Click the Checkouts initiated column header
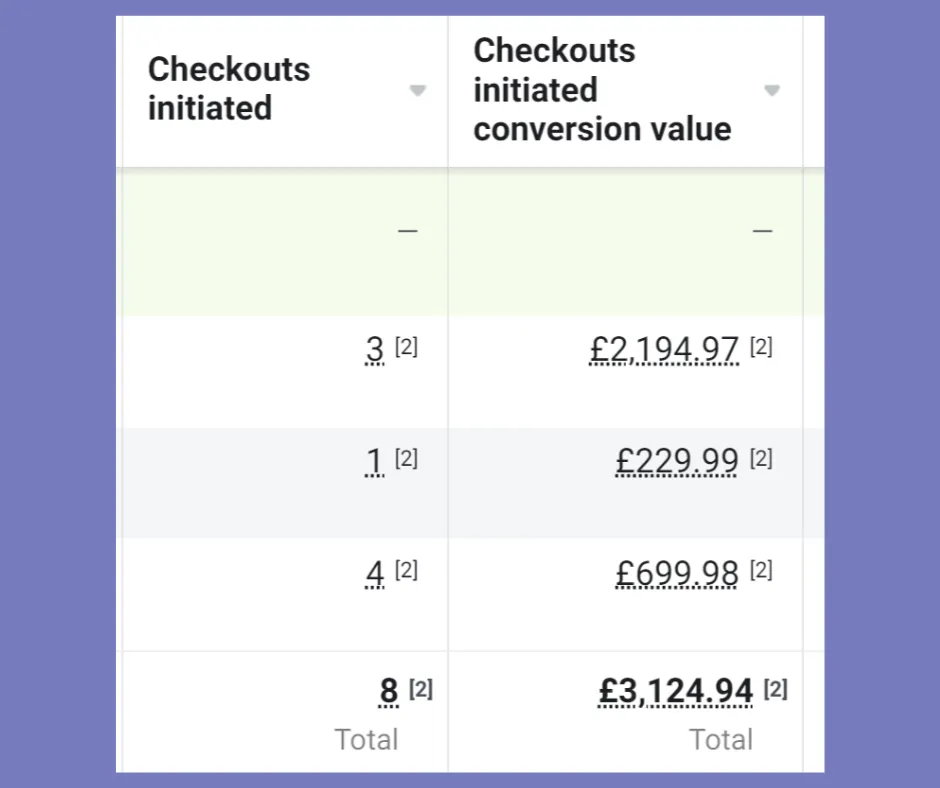The height and width of the screenshot is (788, 940). pos(229,89)
